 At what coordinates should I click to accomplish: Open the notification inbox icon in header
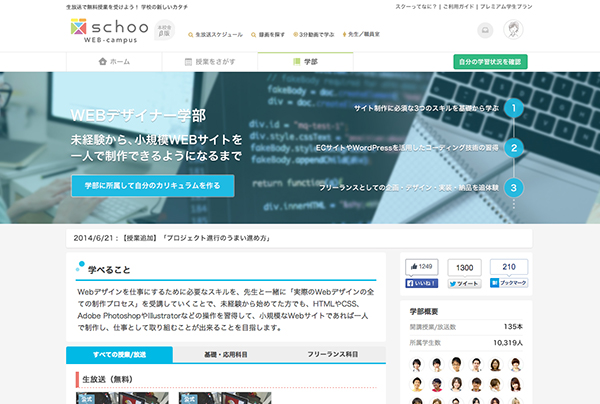pyautogui.click(x=483, y=31)
